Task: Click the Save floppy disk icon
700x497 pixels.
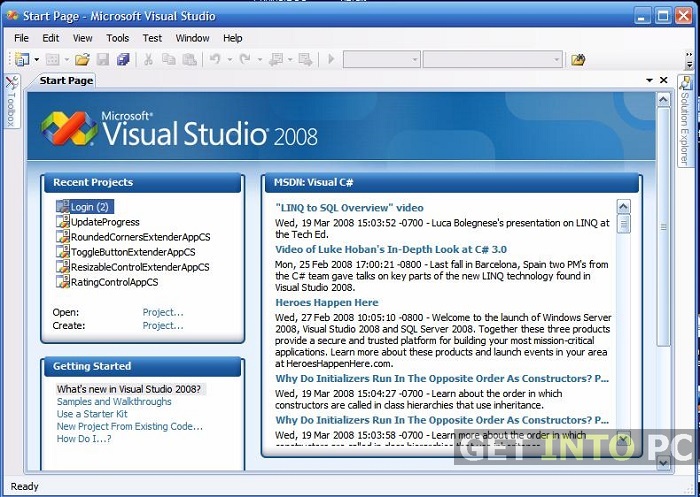Action: coord(103,59)
